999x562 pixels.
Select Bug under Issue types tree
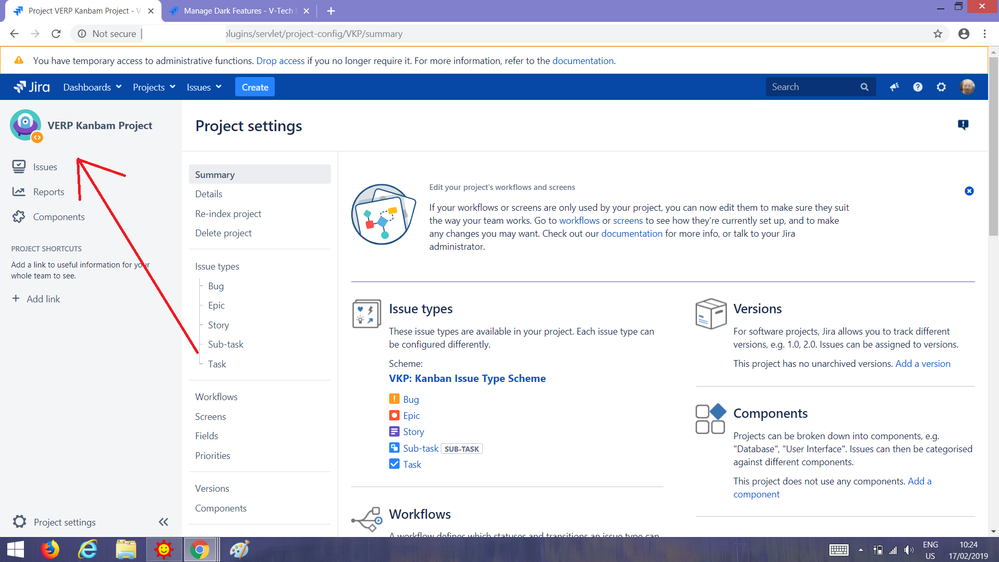click(216, 286)
